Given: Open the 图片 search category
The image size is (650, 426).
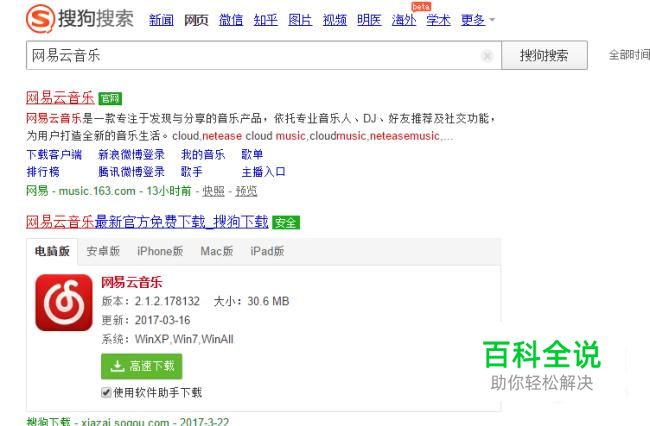Looking at the screenshot, I should click(x=300, y=20).
